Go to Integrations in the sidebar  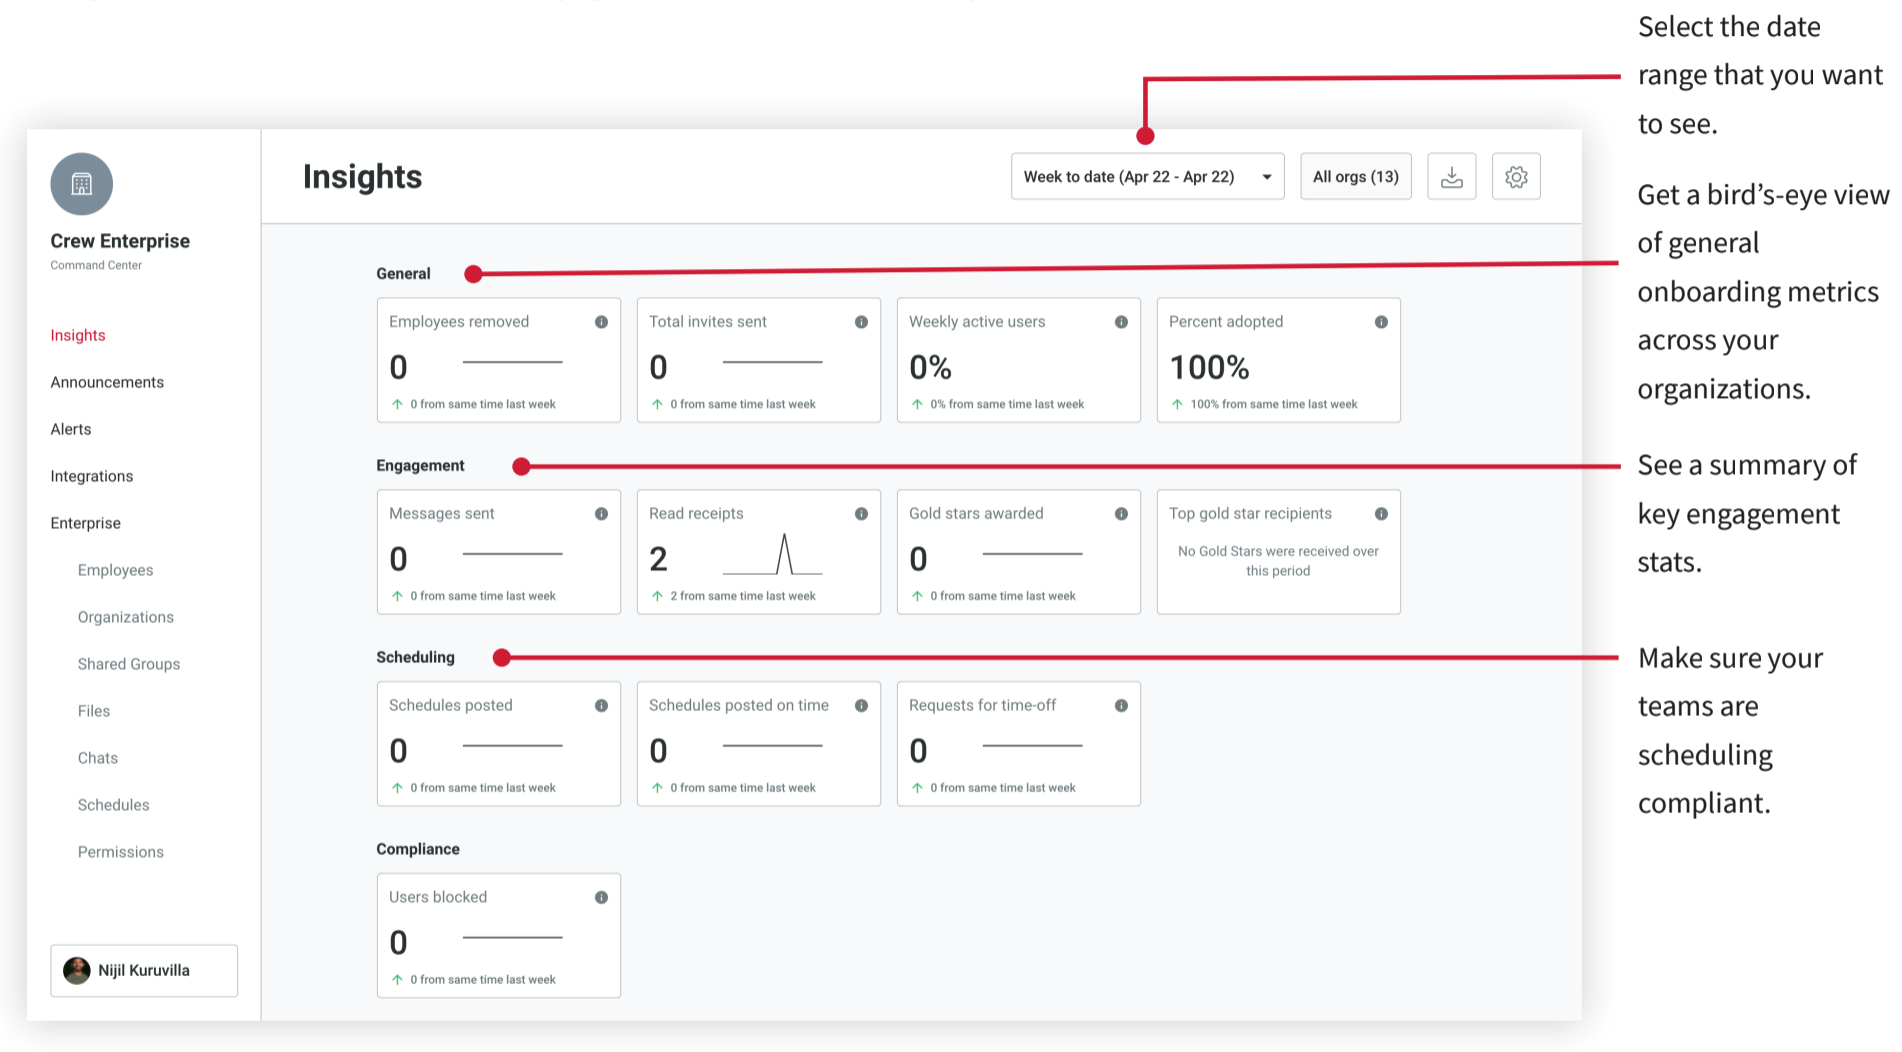coord(92,476)
